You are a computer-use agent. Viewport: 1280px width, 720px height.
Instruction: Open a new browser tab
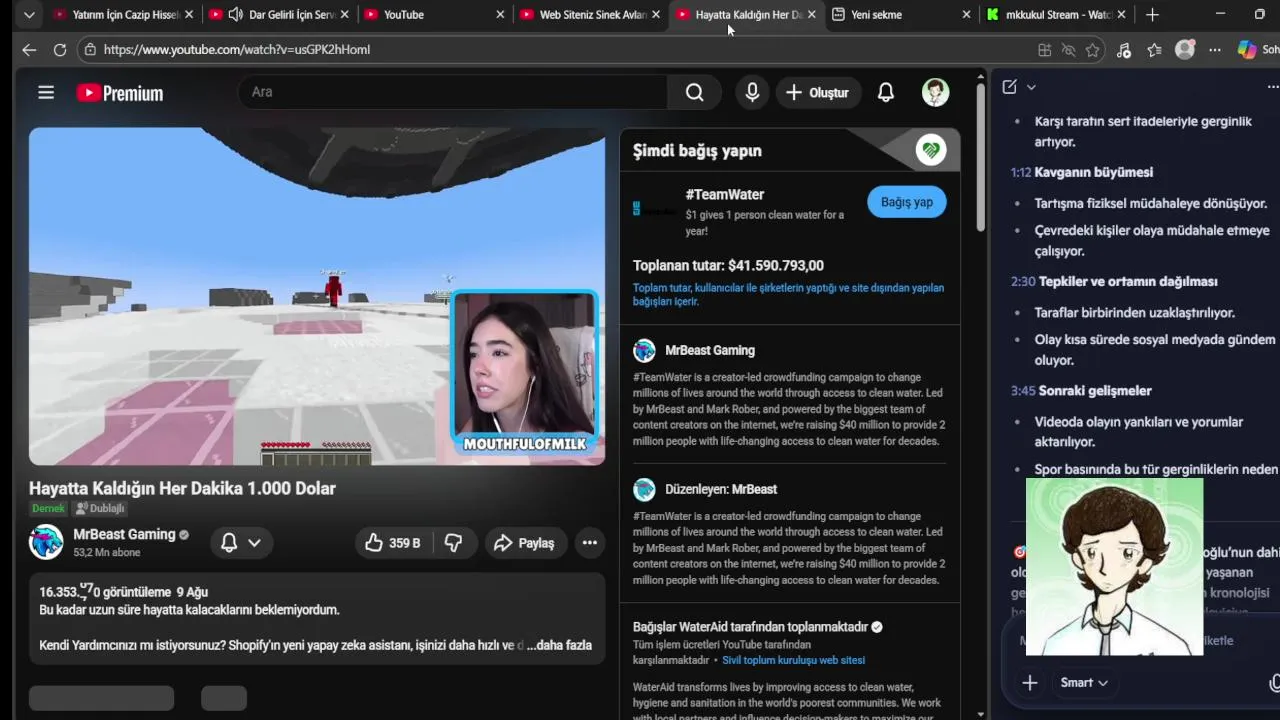pos(1152,15)
